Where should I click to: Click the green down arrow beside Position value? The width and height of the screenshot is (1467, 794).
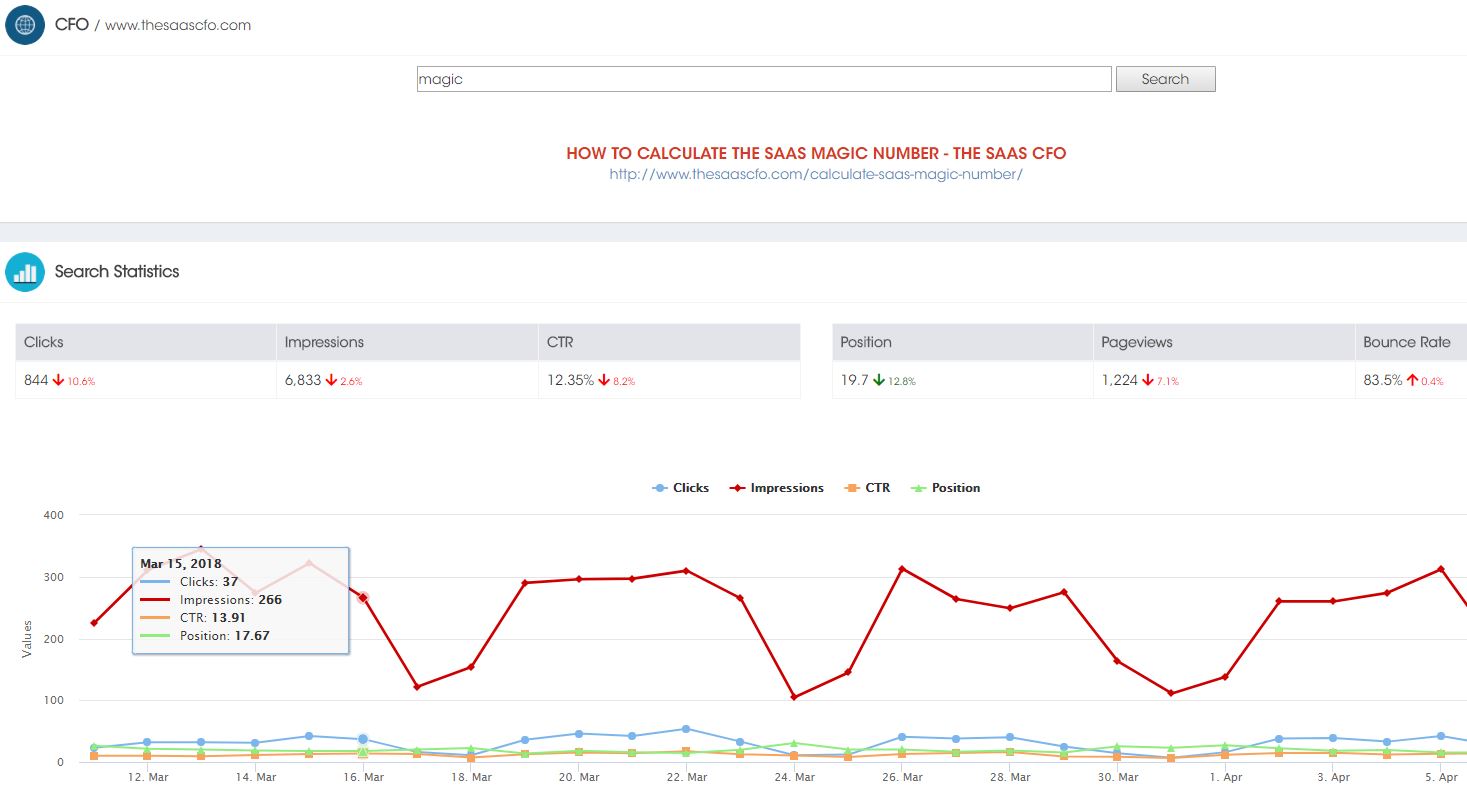point(879,381)
